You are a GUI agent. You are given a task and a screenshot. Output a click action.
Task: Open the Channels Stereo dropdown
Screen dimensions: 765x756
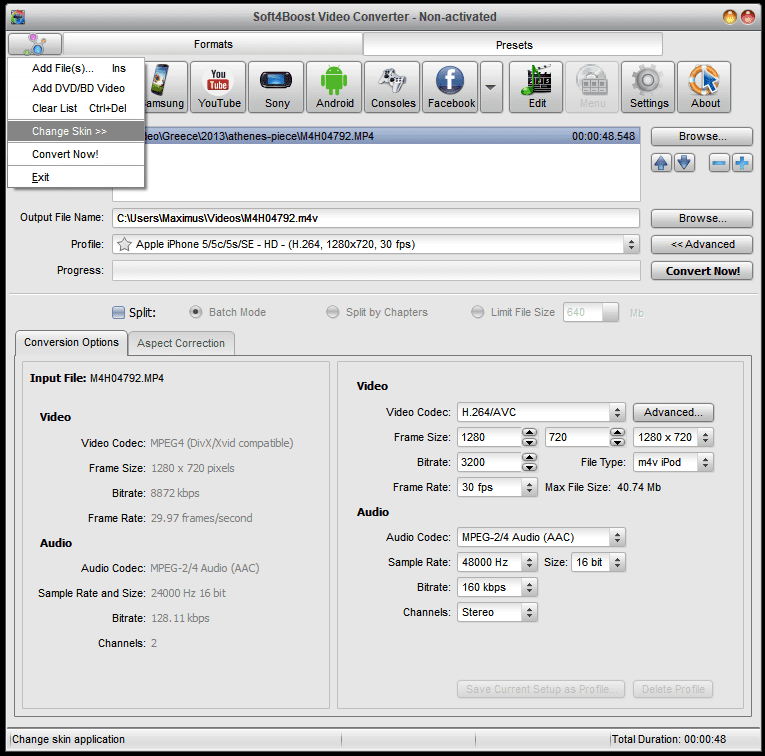tap(529, 613)
